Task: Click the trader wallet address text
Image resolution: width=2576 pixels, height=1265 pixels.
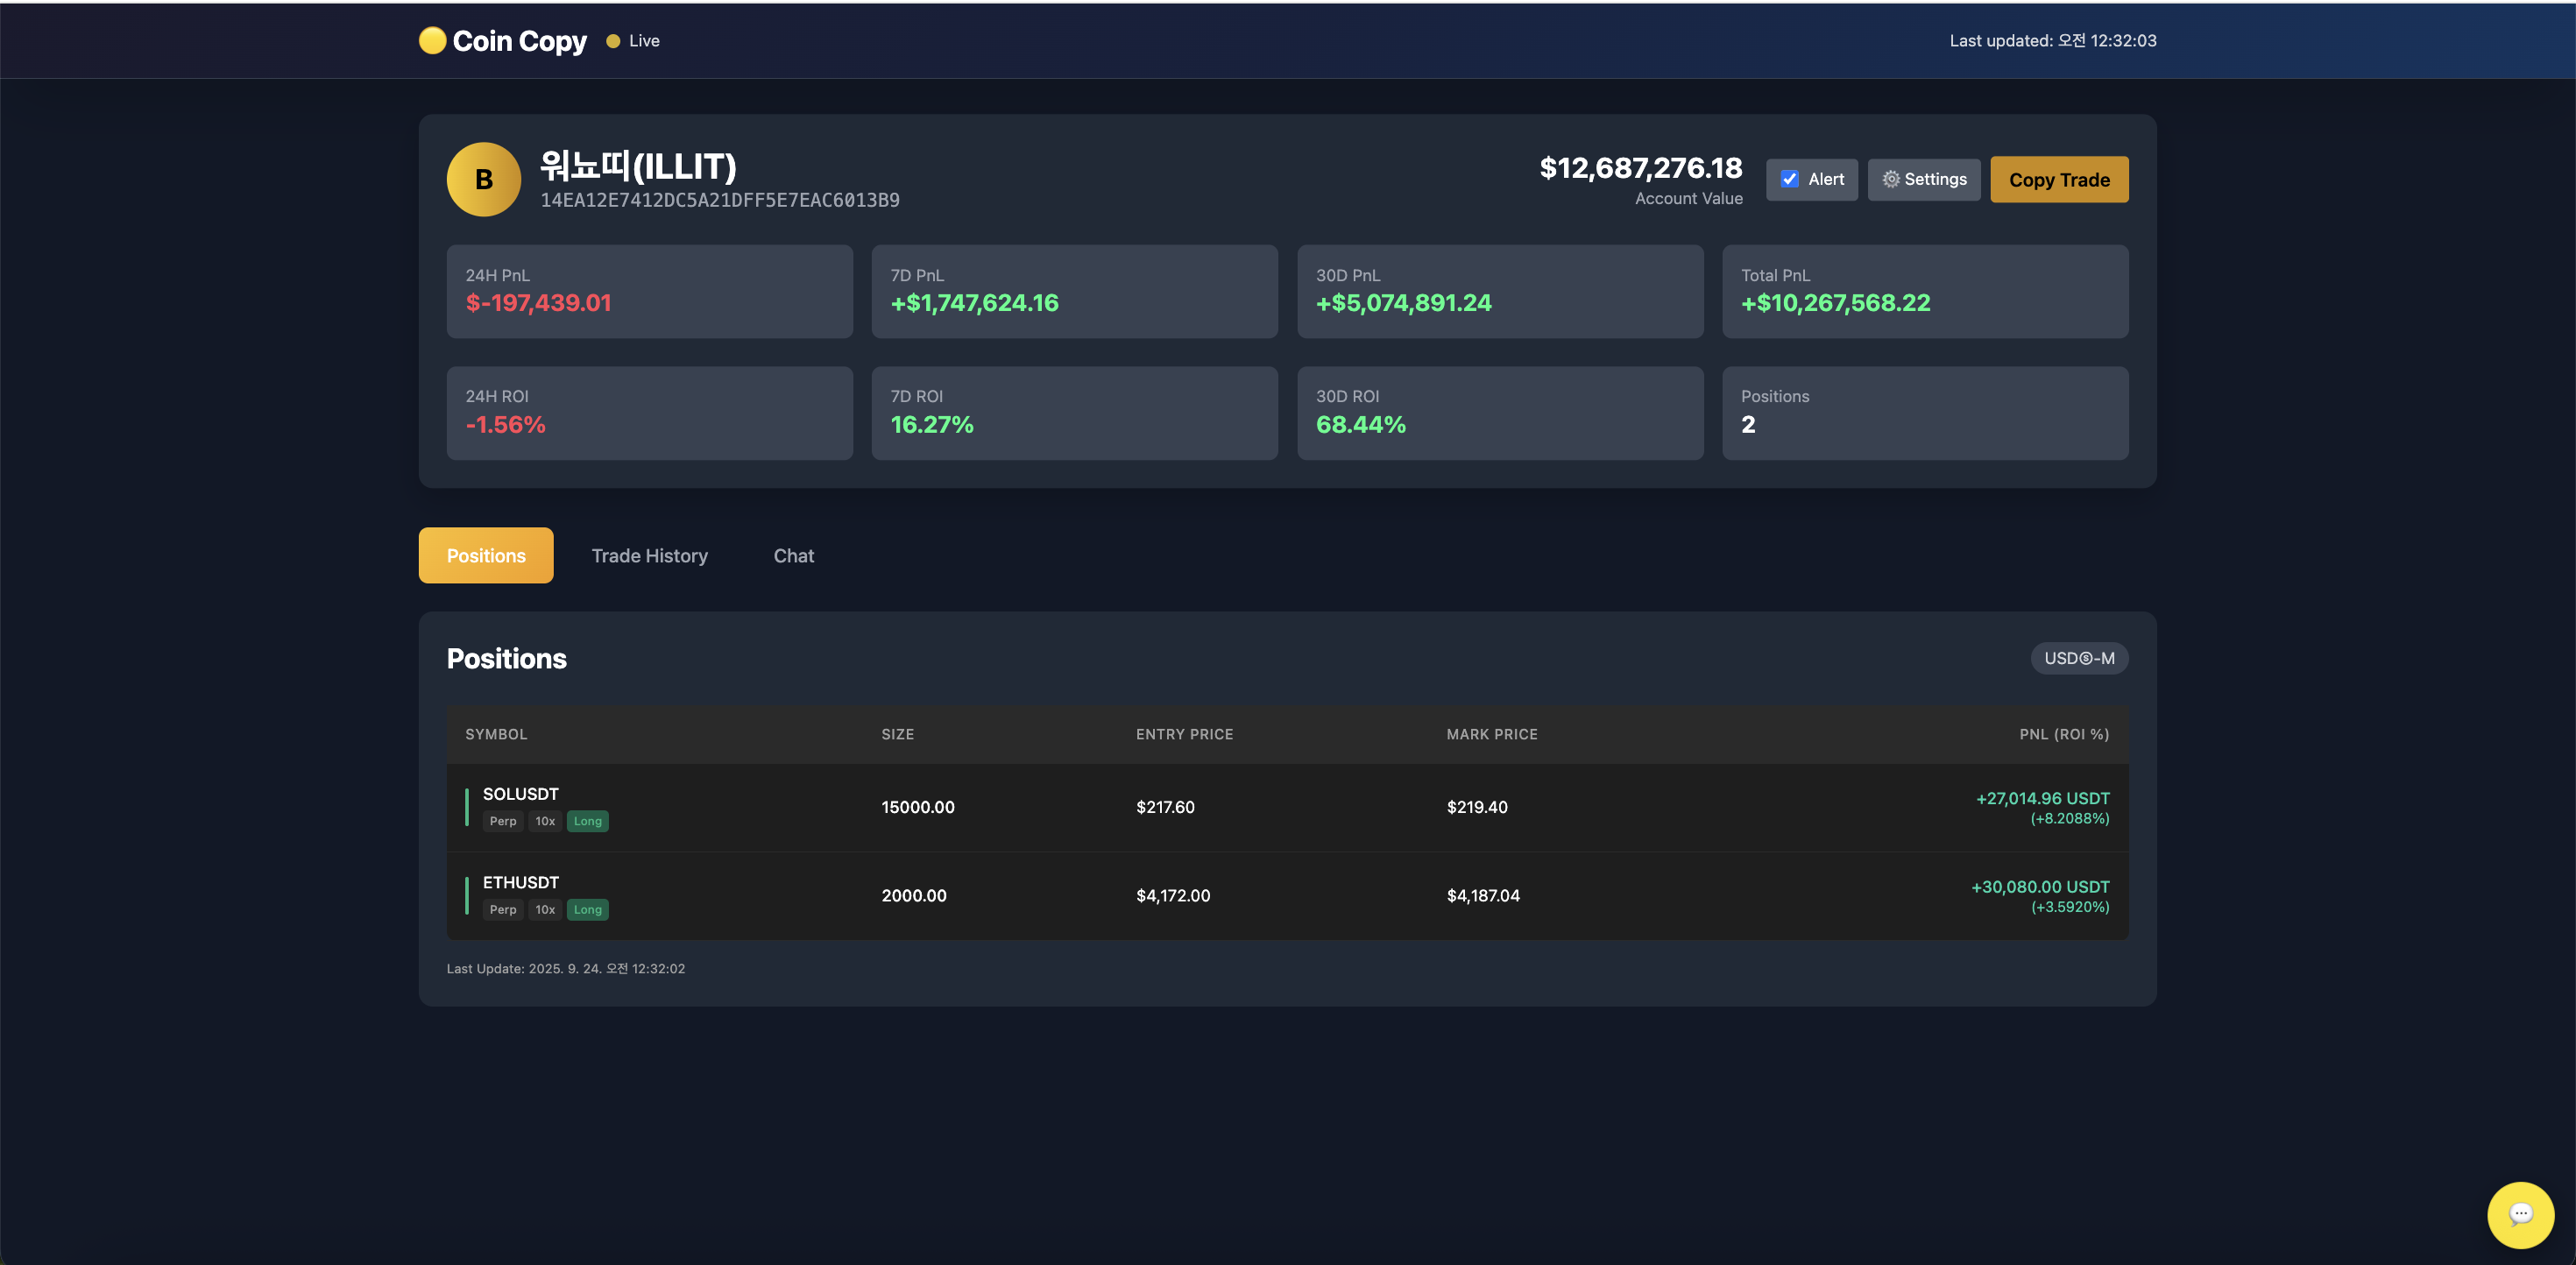Action: pyautogui.click(x=719, y=200)
